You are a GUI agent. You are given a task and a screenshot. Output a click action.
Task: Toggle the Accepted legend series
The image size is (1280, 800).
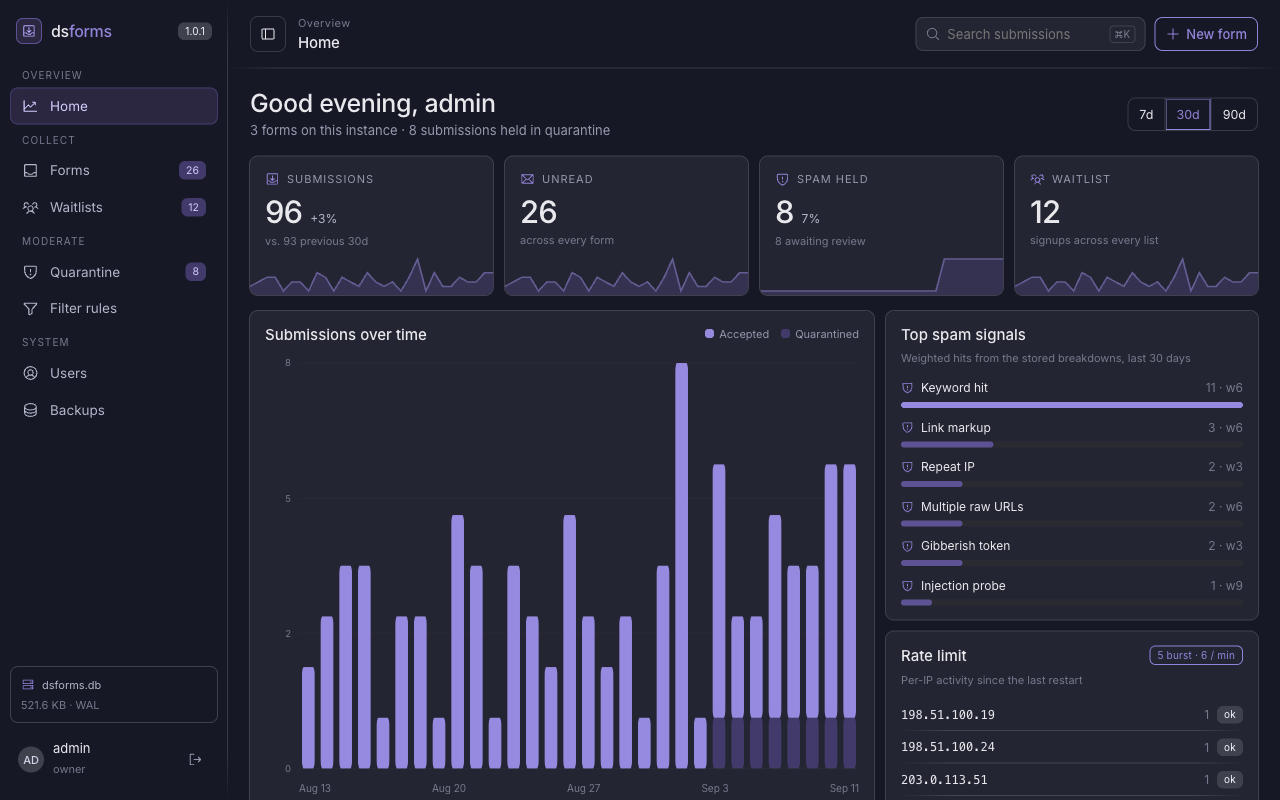tap(737, 334)
